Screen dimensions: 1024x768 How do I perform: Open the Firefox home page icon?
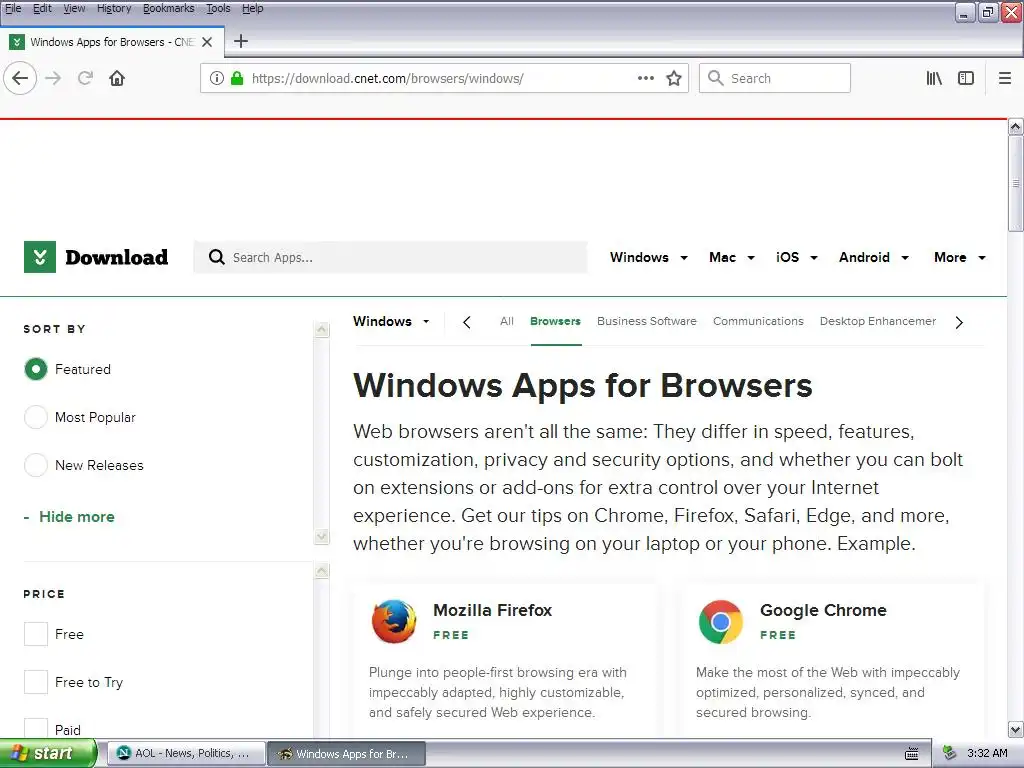[117, 78]
